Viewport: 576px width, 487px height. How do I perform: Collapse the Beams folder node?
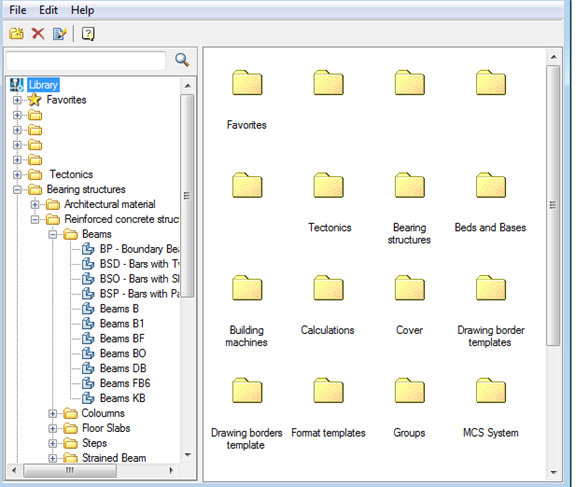point(52,234)
